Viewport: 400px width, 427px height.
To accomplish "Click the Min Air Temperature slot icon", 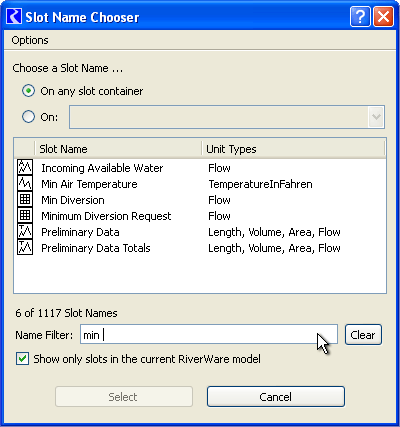I will 25,183.
